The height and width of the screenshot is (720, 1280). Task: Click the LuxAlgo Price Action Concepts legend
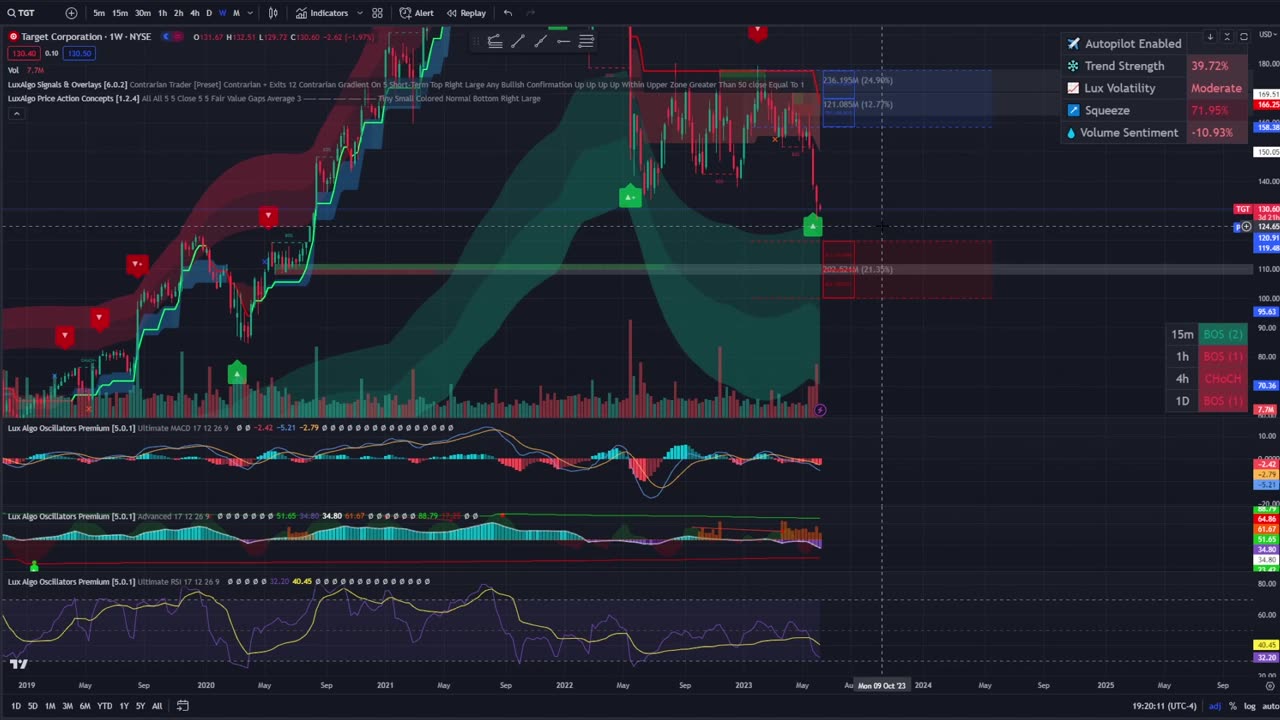point(73,98)
